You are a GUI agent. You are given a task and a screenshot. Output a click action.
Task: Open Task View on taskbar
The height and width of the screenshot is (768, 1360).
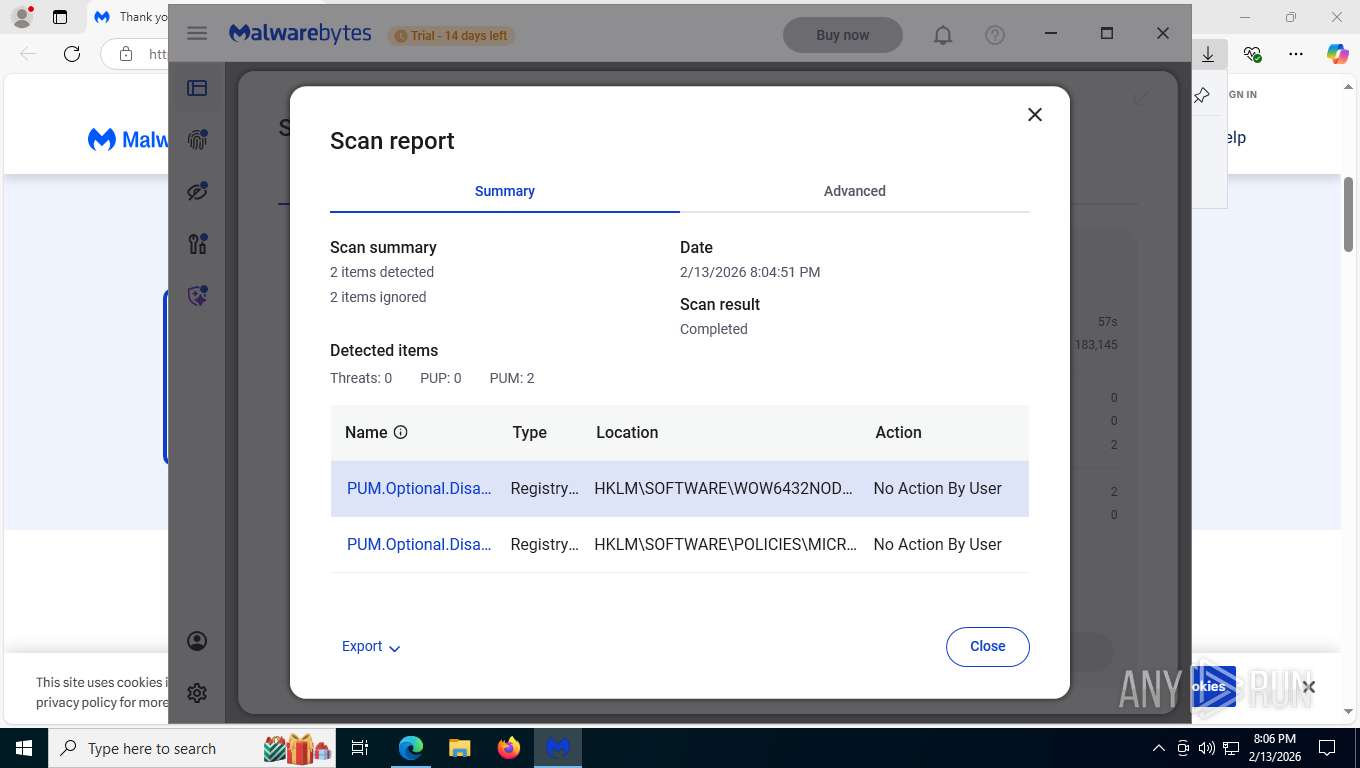(360, 748)
